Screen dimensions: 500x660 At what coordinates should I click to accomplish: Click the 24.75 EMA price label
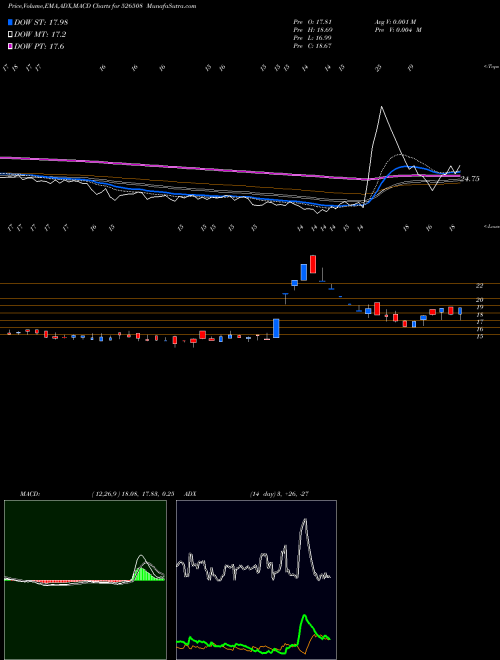click(x=470, y=179)
